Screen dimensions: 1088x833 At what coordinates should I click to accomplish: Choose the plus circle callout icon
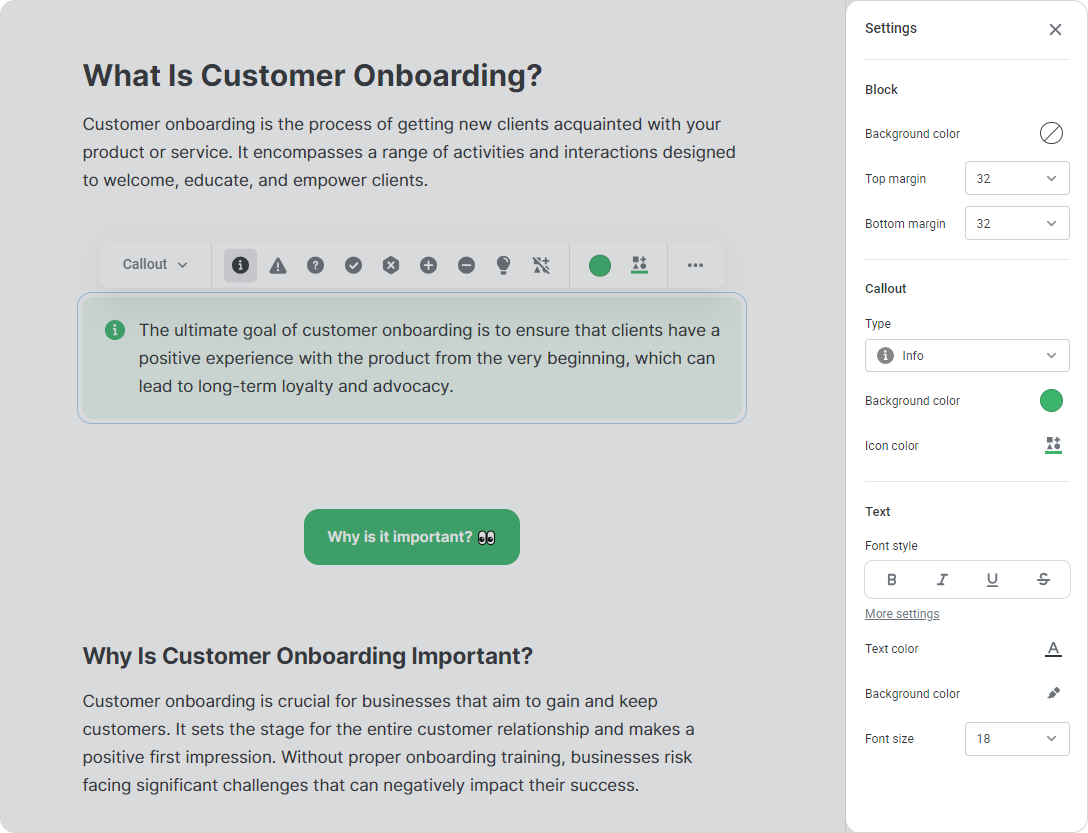428,265
